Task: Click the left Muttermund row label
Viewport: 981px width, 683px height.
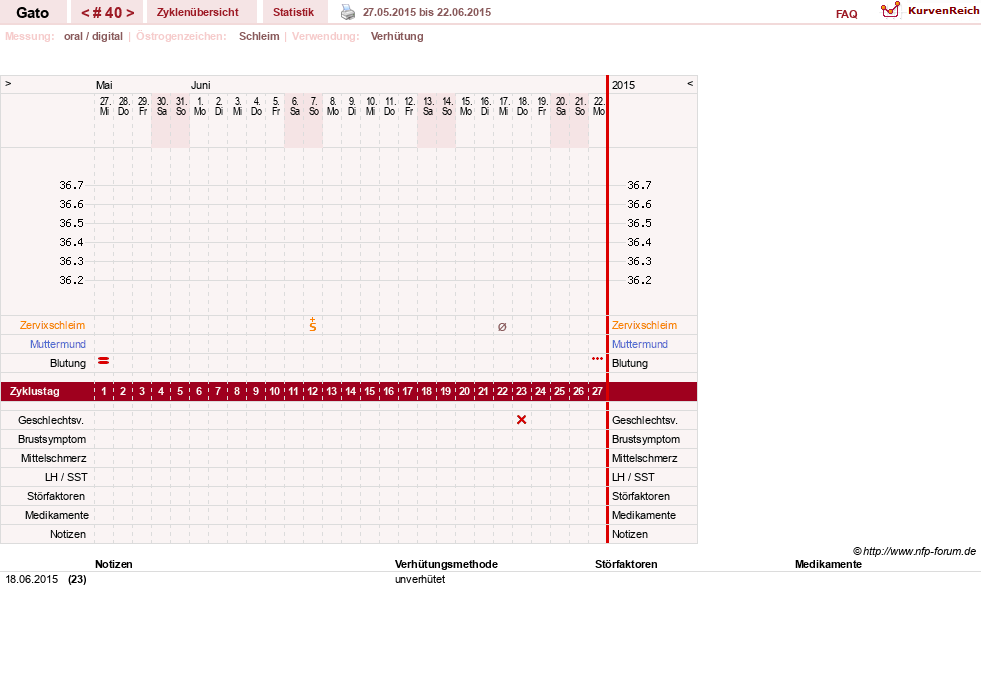Action: [58, 344]
